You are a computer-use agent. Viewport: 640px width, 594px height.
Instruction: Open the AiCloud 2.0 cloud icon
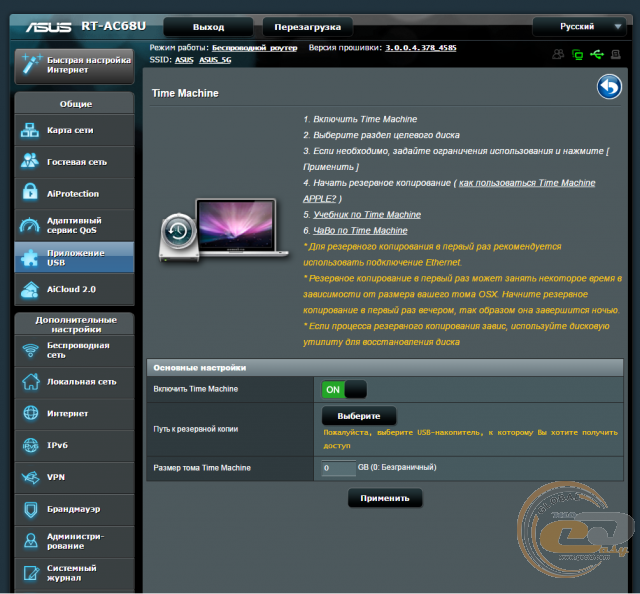30,289
